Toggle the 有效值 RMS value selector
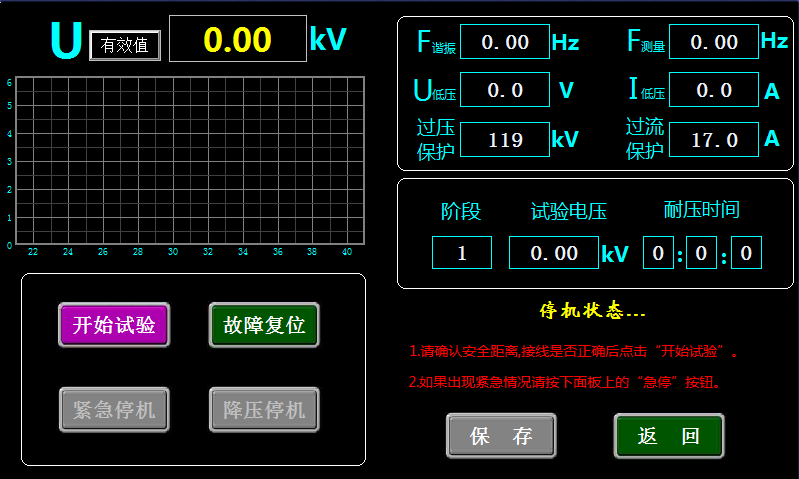 125,45
